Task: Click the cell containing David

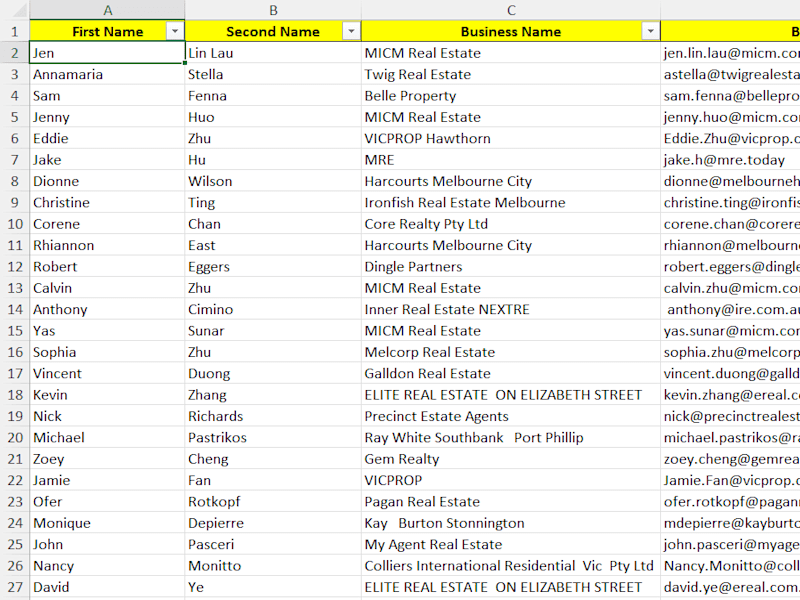Action: (107, 587)
